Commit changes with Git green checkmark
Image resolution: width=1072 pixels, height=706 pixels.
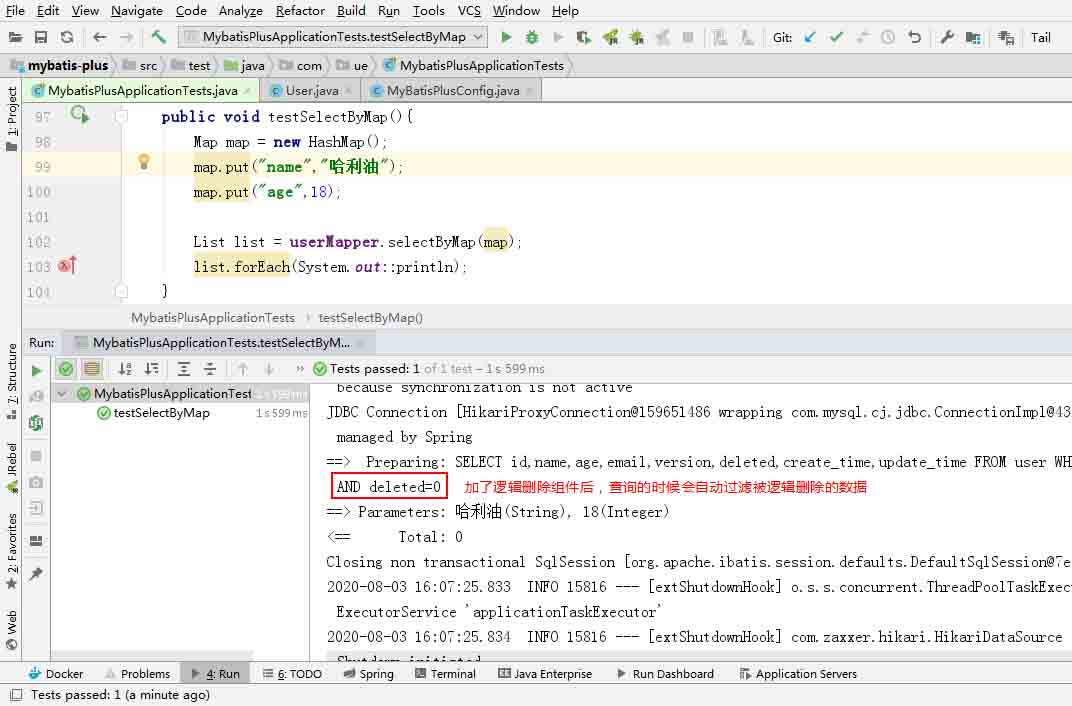(x=836, y=37)
